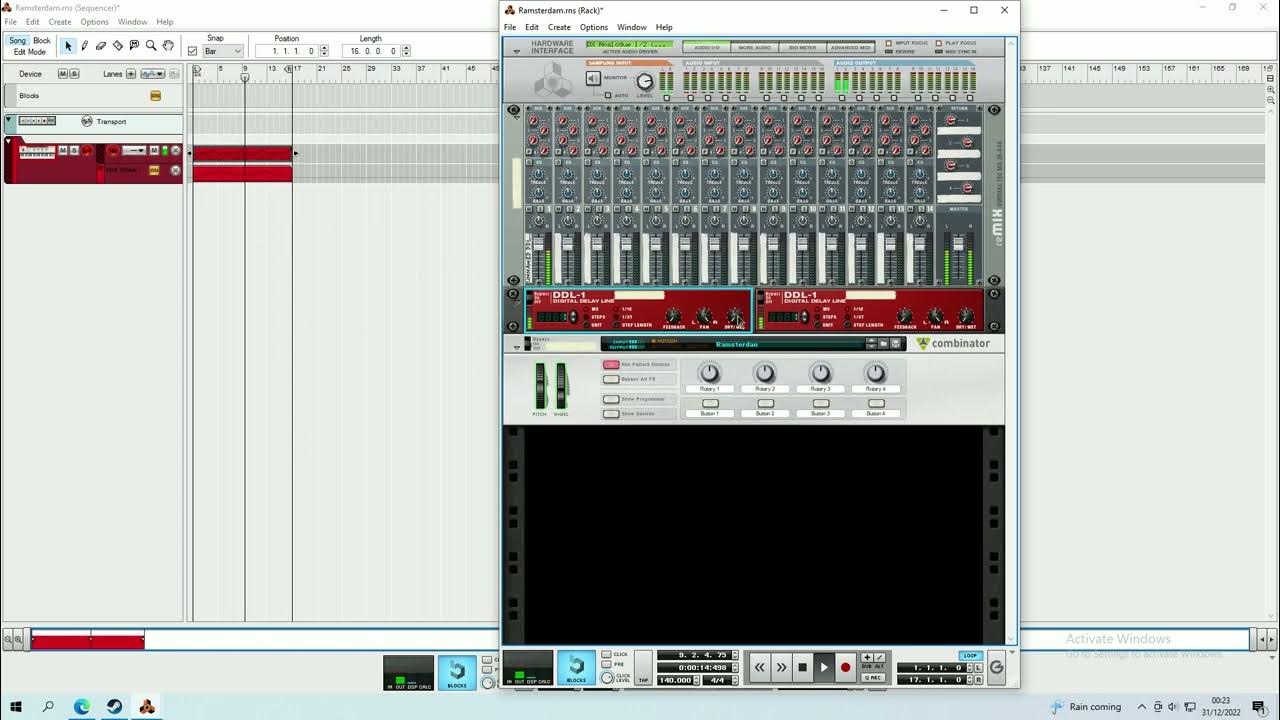
Task: Toggle Blocks track ON button
Action: coord(155,96)
